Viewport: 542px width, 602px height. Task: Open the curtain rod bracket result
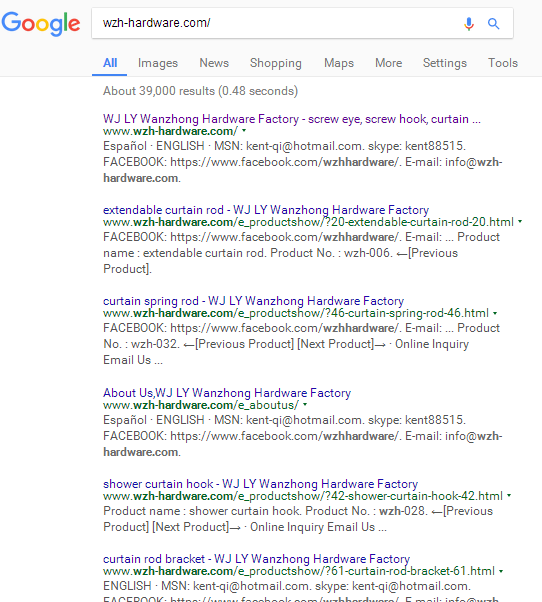256,559
